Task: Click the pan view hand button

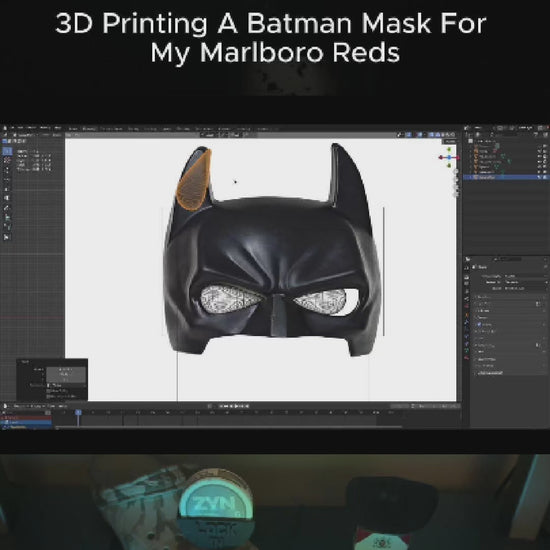Action: coord(456,179)
